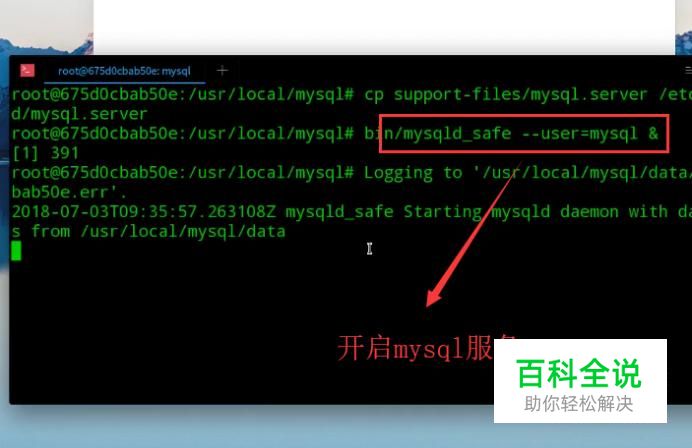This screenshot has width=692, height=448.
Task: Click the red annotation arrow
Action: click(472, 236)
